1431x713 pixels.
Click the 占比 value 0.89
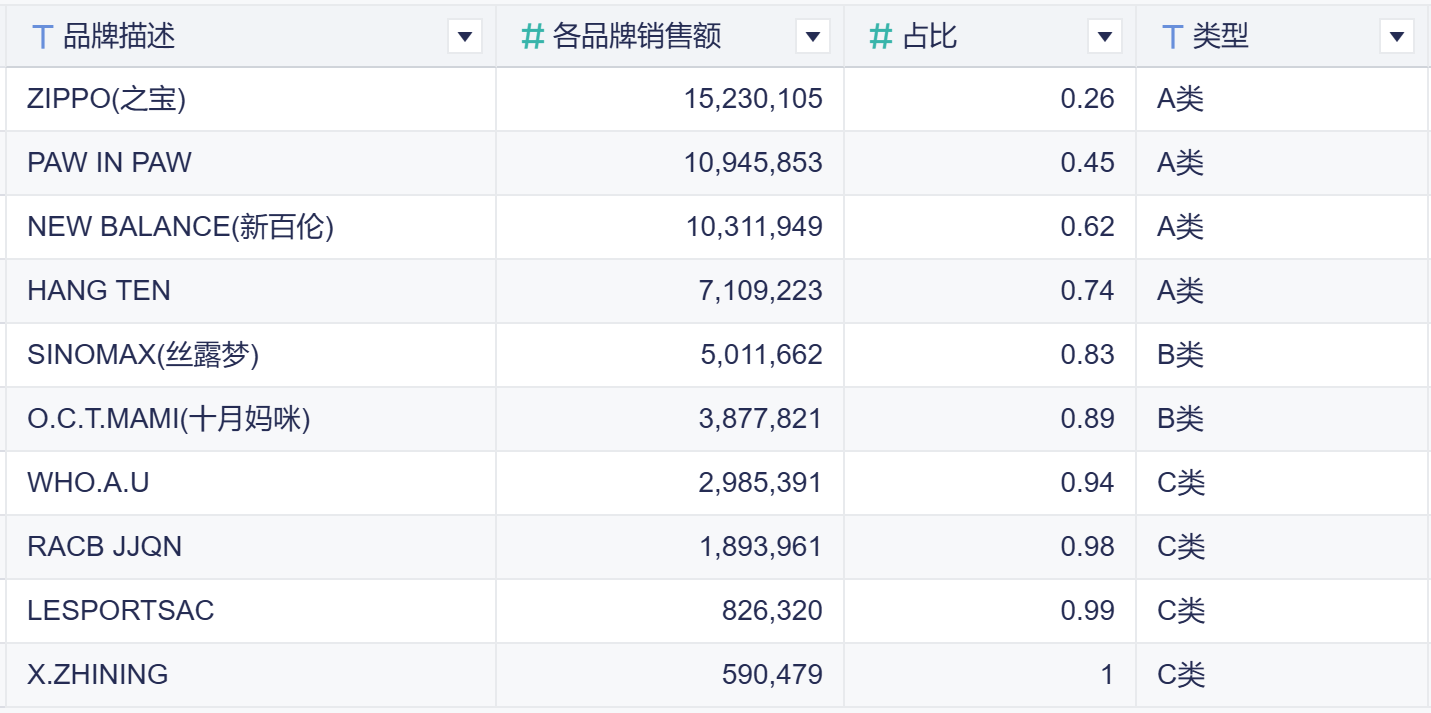[1088, 419]
